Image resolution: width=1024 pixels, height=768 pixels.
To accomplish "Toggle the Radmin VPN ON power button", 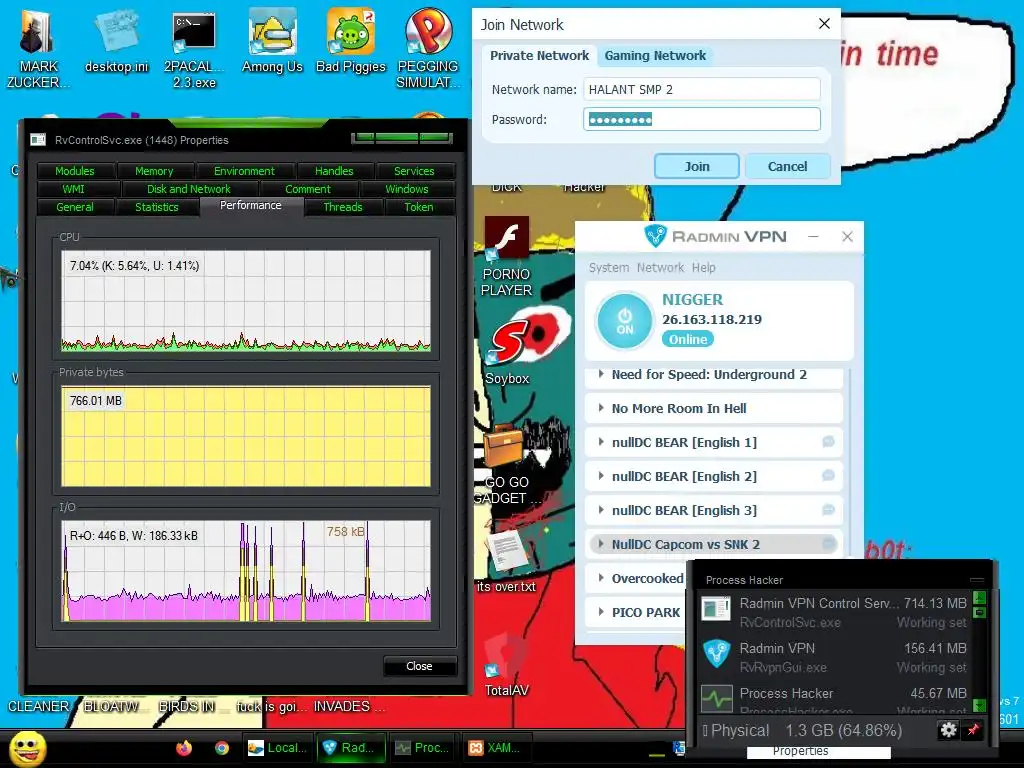I will [624, 321].
